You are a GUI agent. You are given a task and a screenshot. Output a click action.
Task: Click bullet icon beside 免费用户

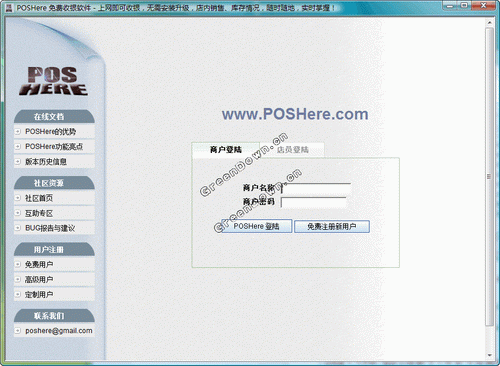(18, 264)
